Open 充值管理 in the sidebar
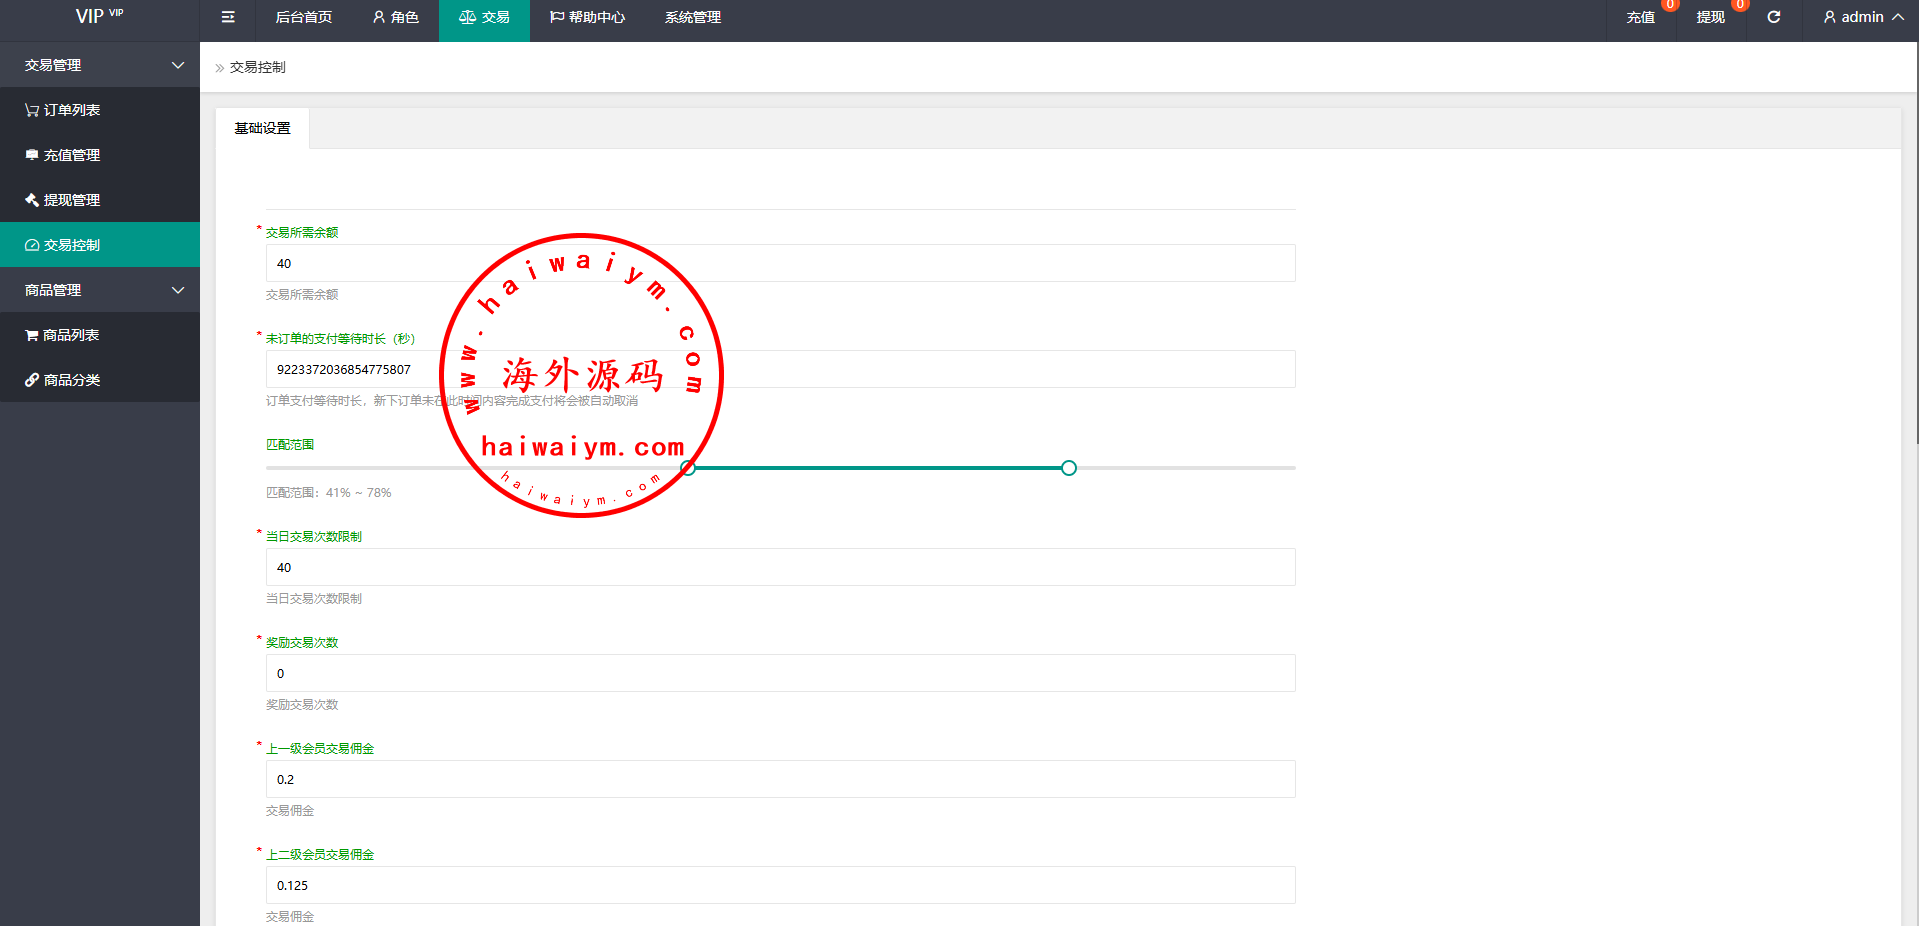1919x926 pixels. click(x=62, y=155)
